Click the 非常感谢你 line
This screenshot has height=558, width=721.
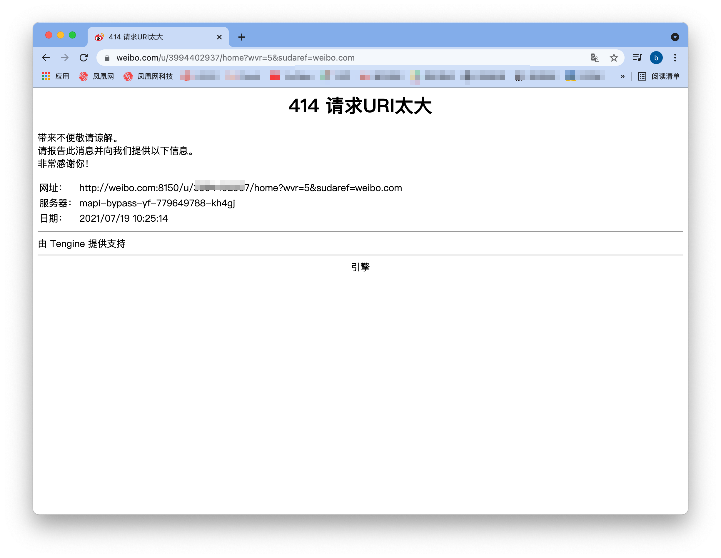click(63, 164)
